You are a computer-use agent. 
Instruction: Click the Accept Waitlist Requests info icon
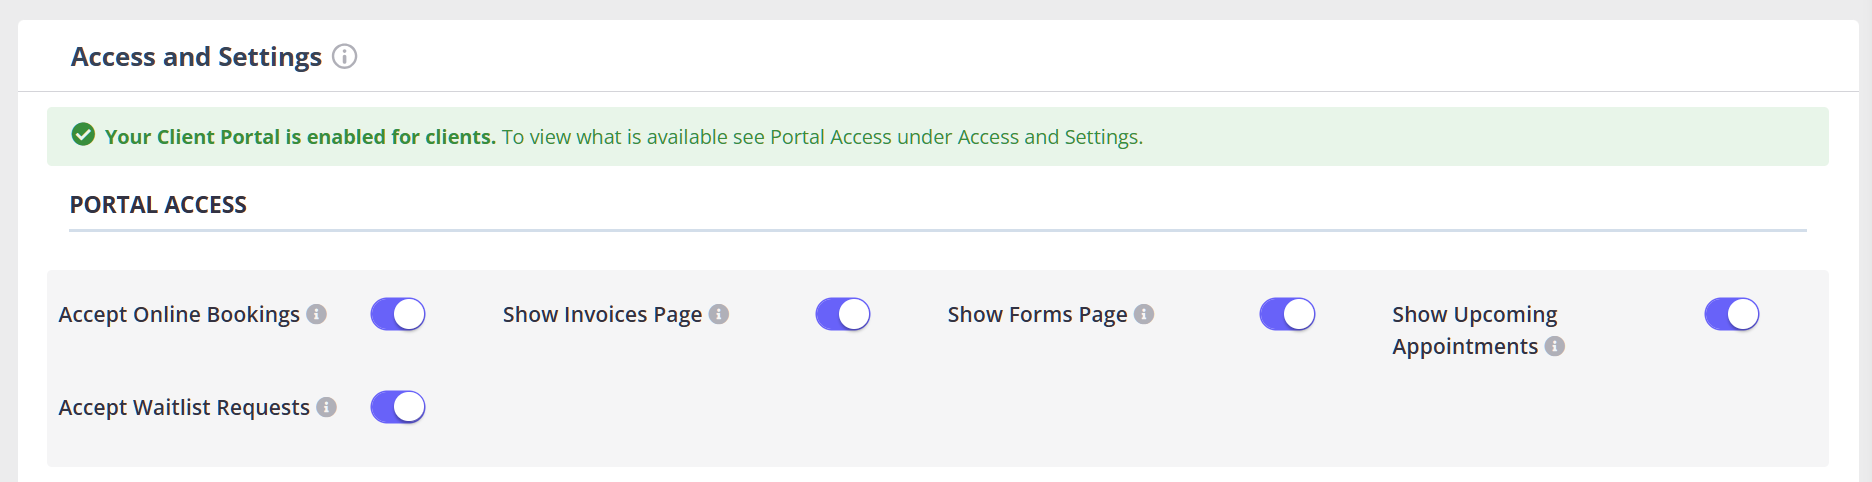[327, 407]
